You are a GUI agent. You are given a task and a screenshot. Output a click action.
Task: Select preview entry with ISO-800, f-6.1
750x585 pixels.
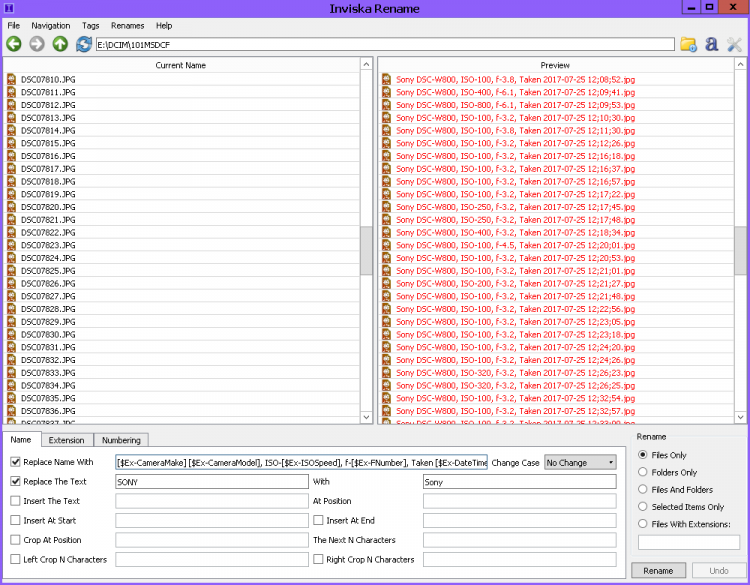click(x=556, y=105)
